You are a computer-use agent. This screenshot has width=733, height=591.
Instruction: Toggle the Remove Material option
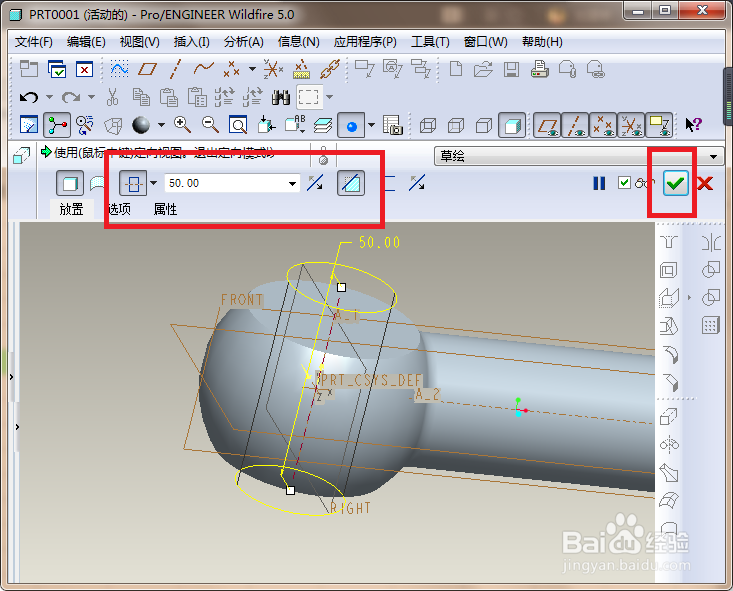coord(351,183)
